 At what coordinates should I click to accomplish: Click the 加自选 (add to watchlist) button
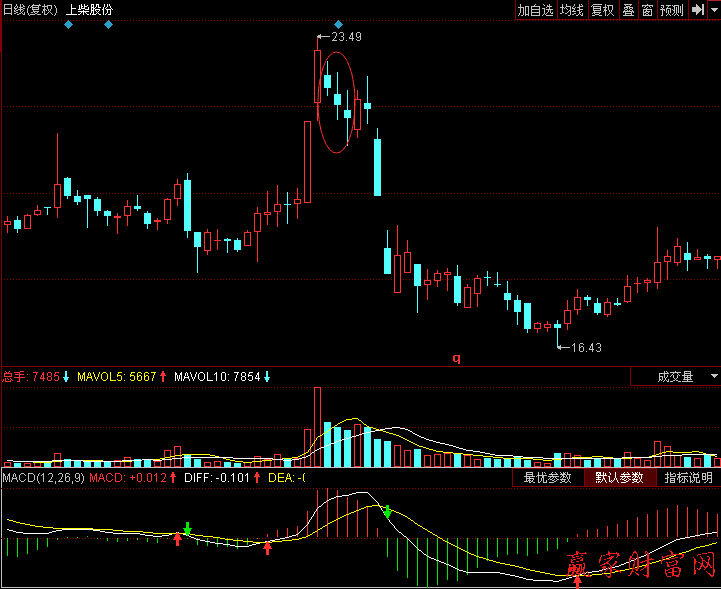[x=535, y=10]
